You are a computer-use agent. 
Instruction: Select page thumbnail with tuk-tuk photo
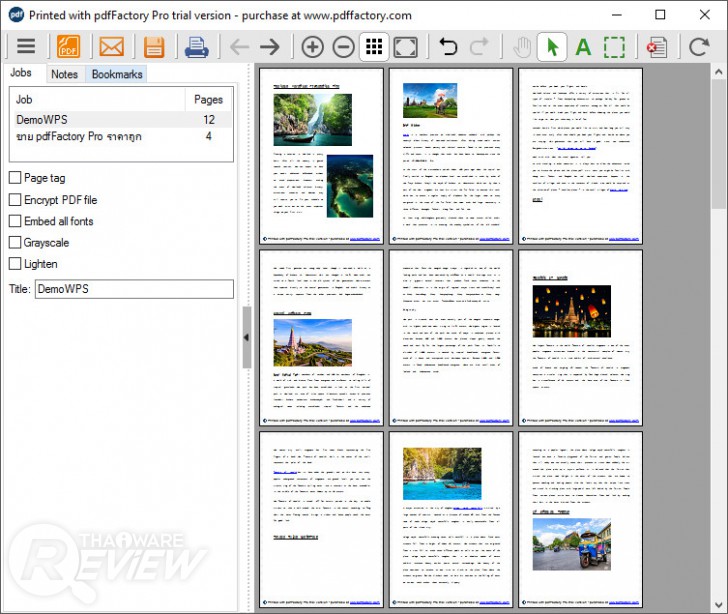tap(580, 519)
